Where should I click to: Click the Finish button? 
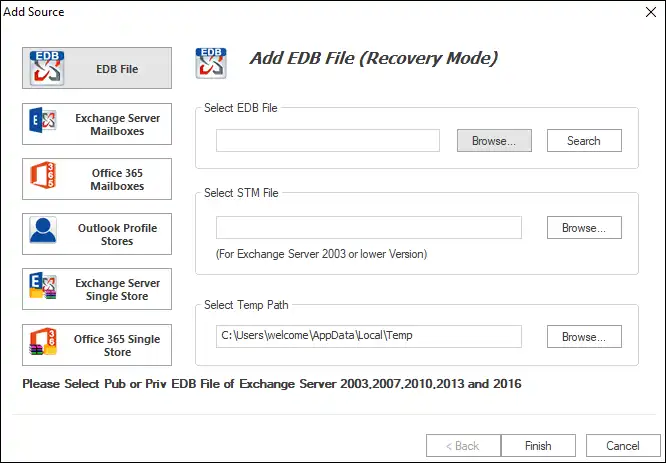coord(538,446)
